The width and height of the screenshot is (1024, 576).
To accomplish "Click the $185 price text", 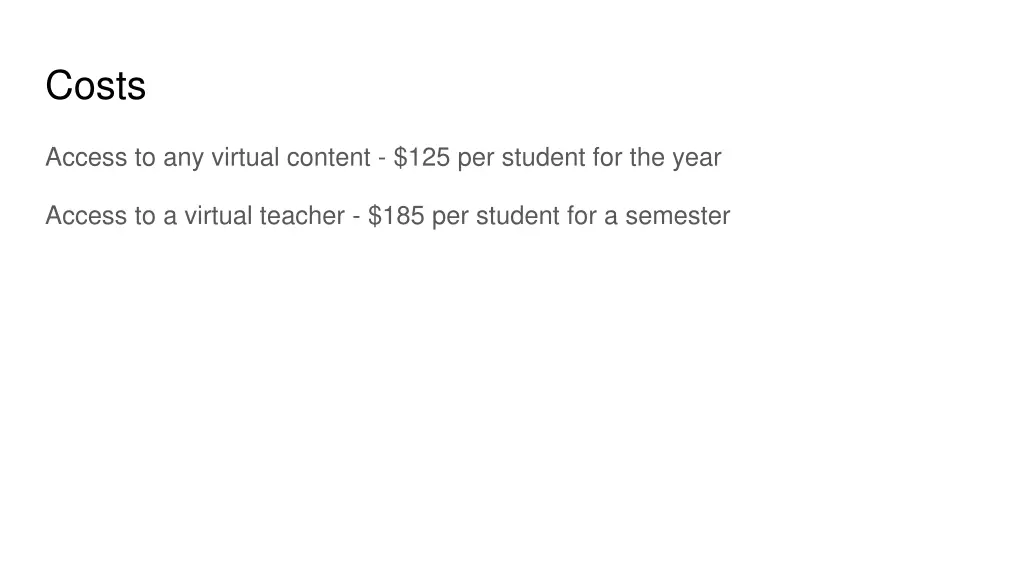I will tap(396, 216).
